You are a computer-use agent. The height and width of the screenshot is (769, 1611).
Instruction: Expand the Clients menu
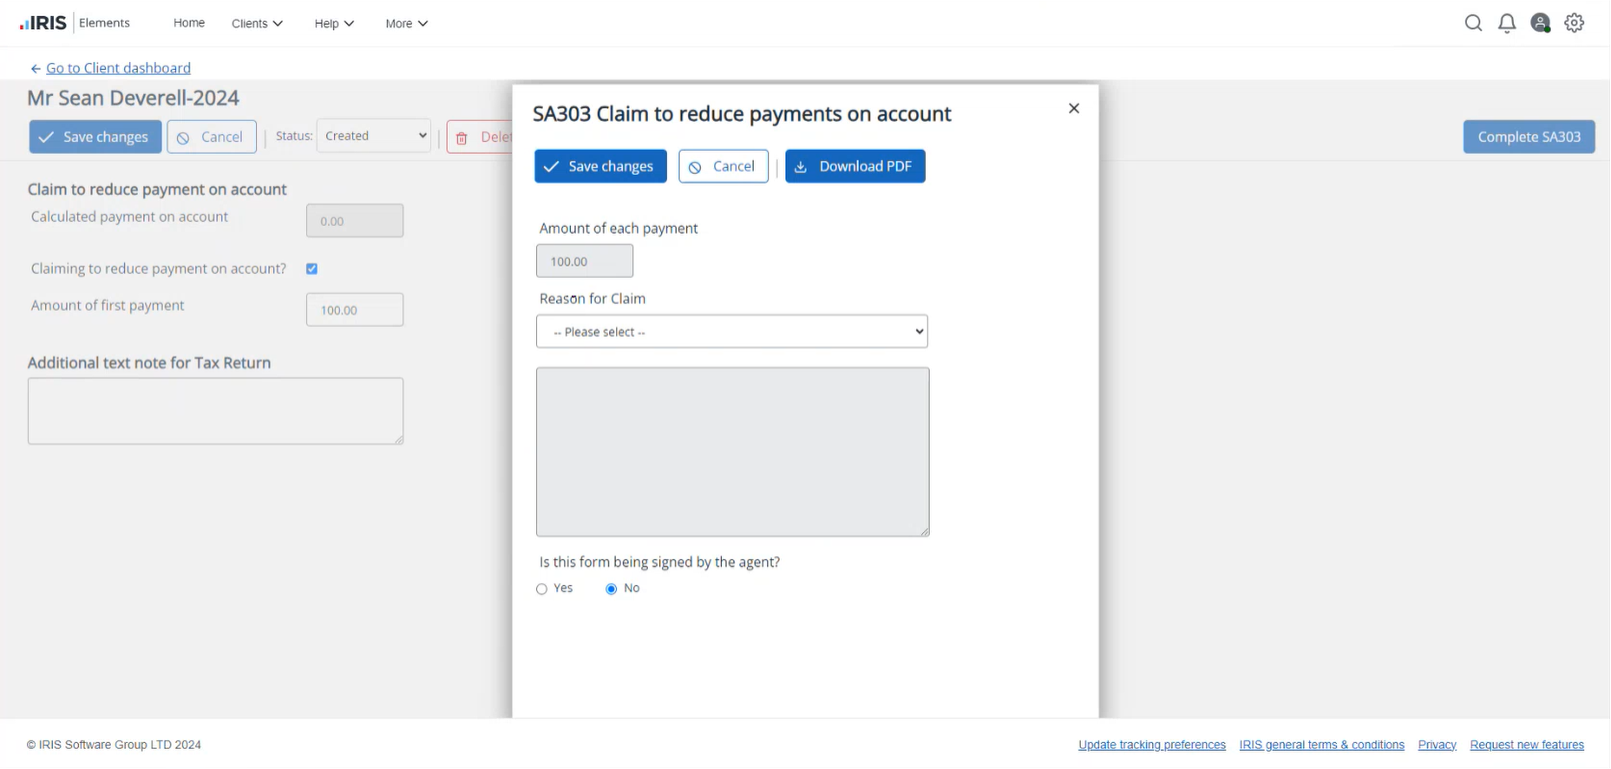pos(257,23)
